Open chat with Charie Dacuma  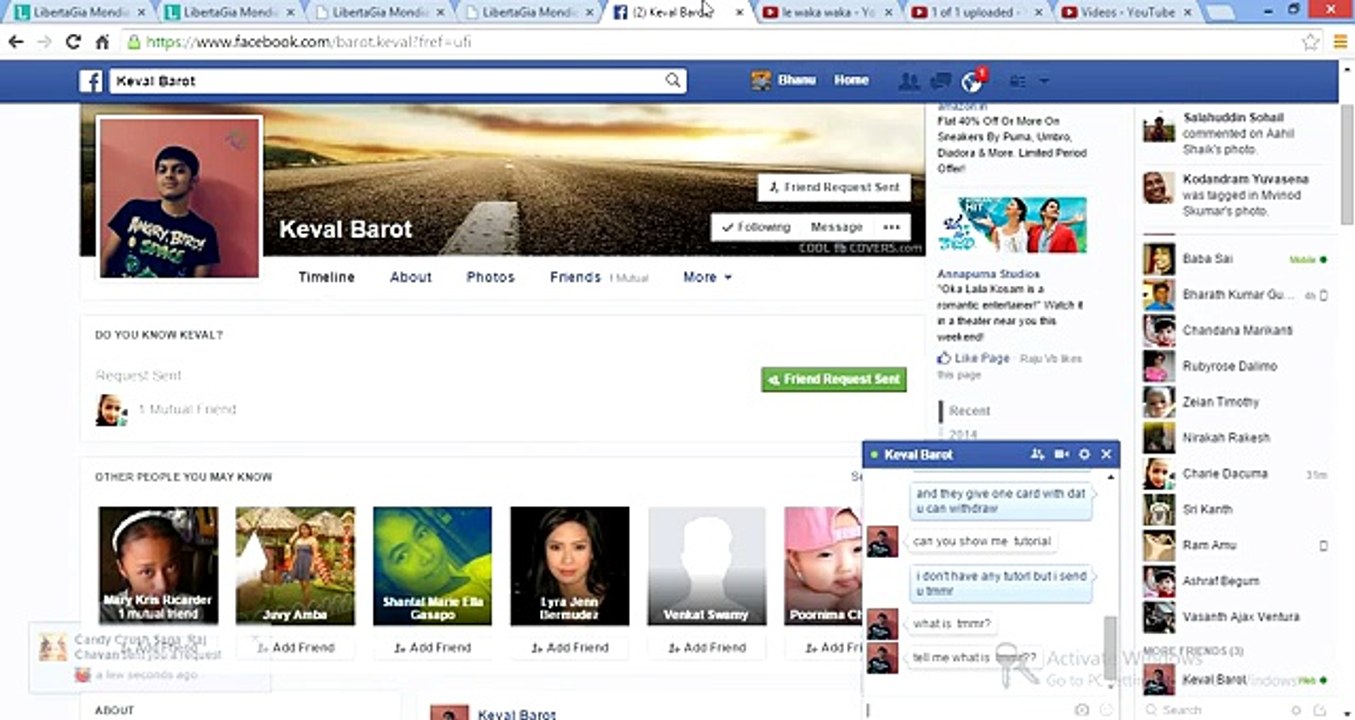pos(1236,474)
